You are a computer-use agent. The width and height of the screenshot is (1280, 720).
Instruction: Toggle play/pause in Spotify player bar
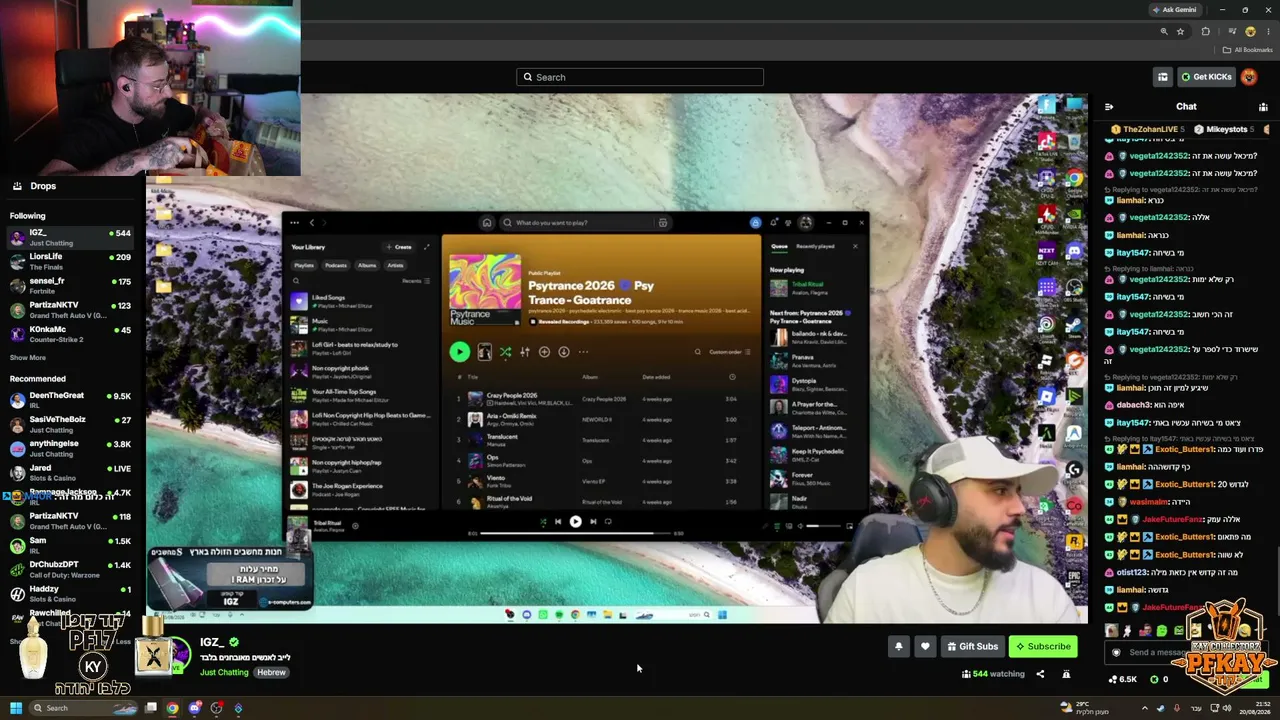click(575, 521)
